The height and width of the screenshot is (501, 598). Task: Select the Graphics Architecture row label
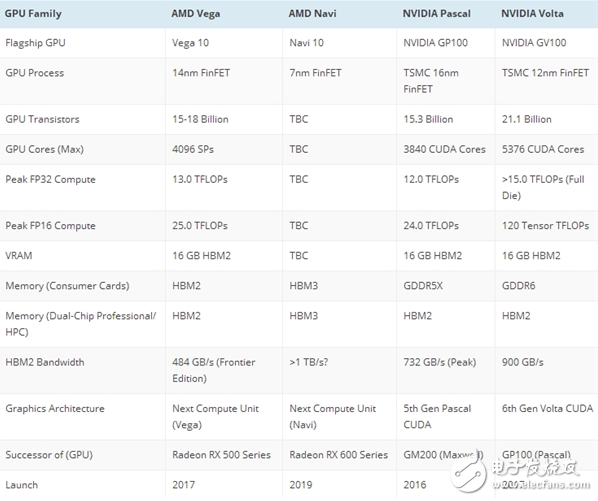[55, 409]
